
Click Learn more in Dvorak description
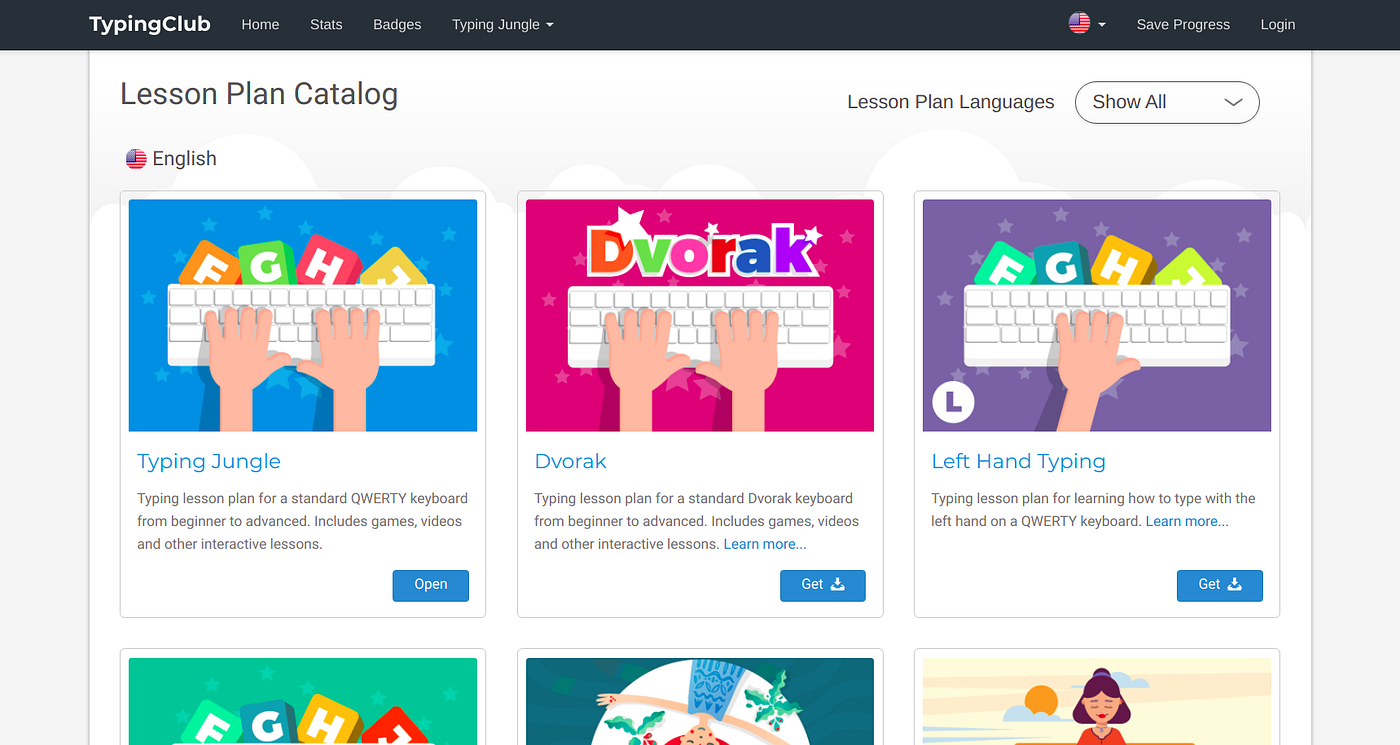[x=764, y=544]
